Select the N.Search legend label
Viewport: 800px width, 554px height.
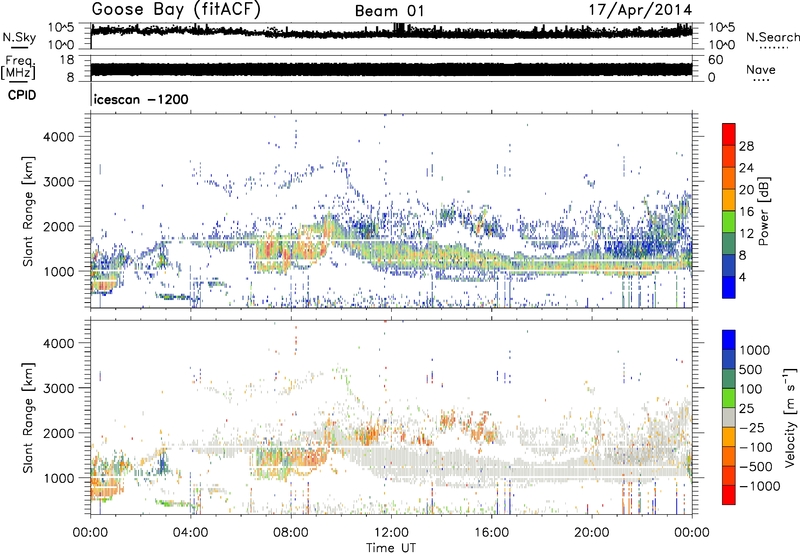[x=773, y=37]
